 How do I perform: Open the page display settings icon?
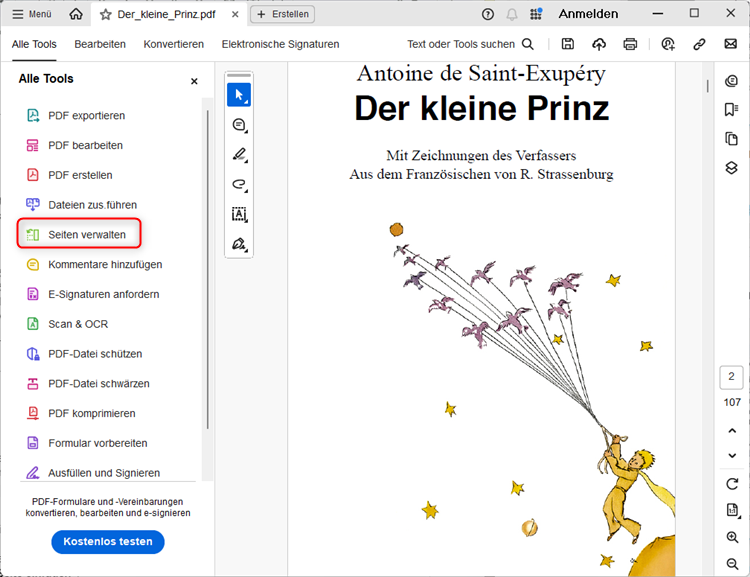coord(732,510)
